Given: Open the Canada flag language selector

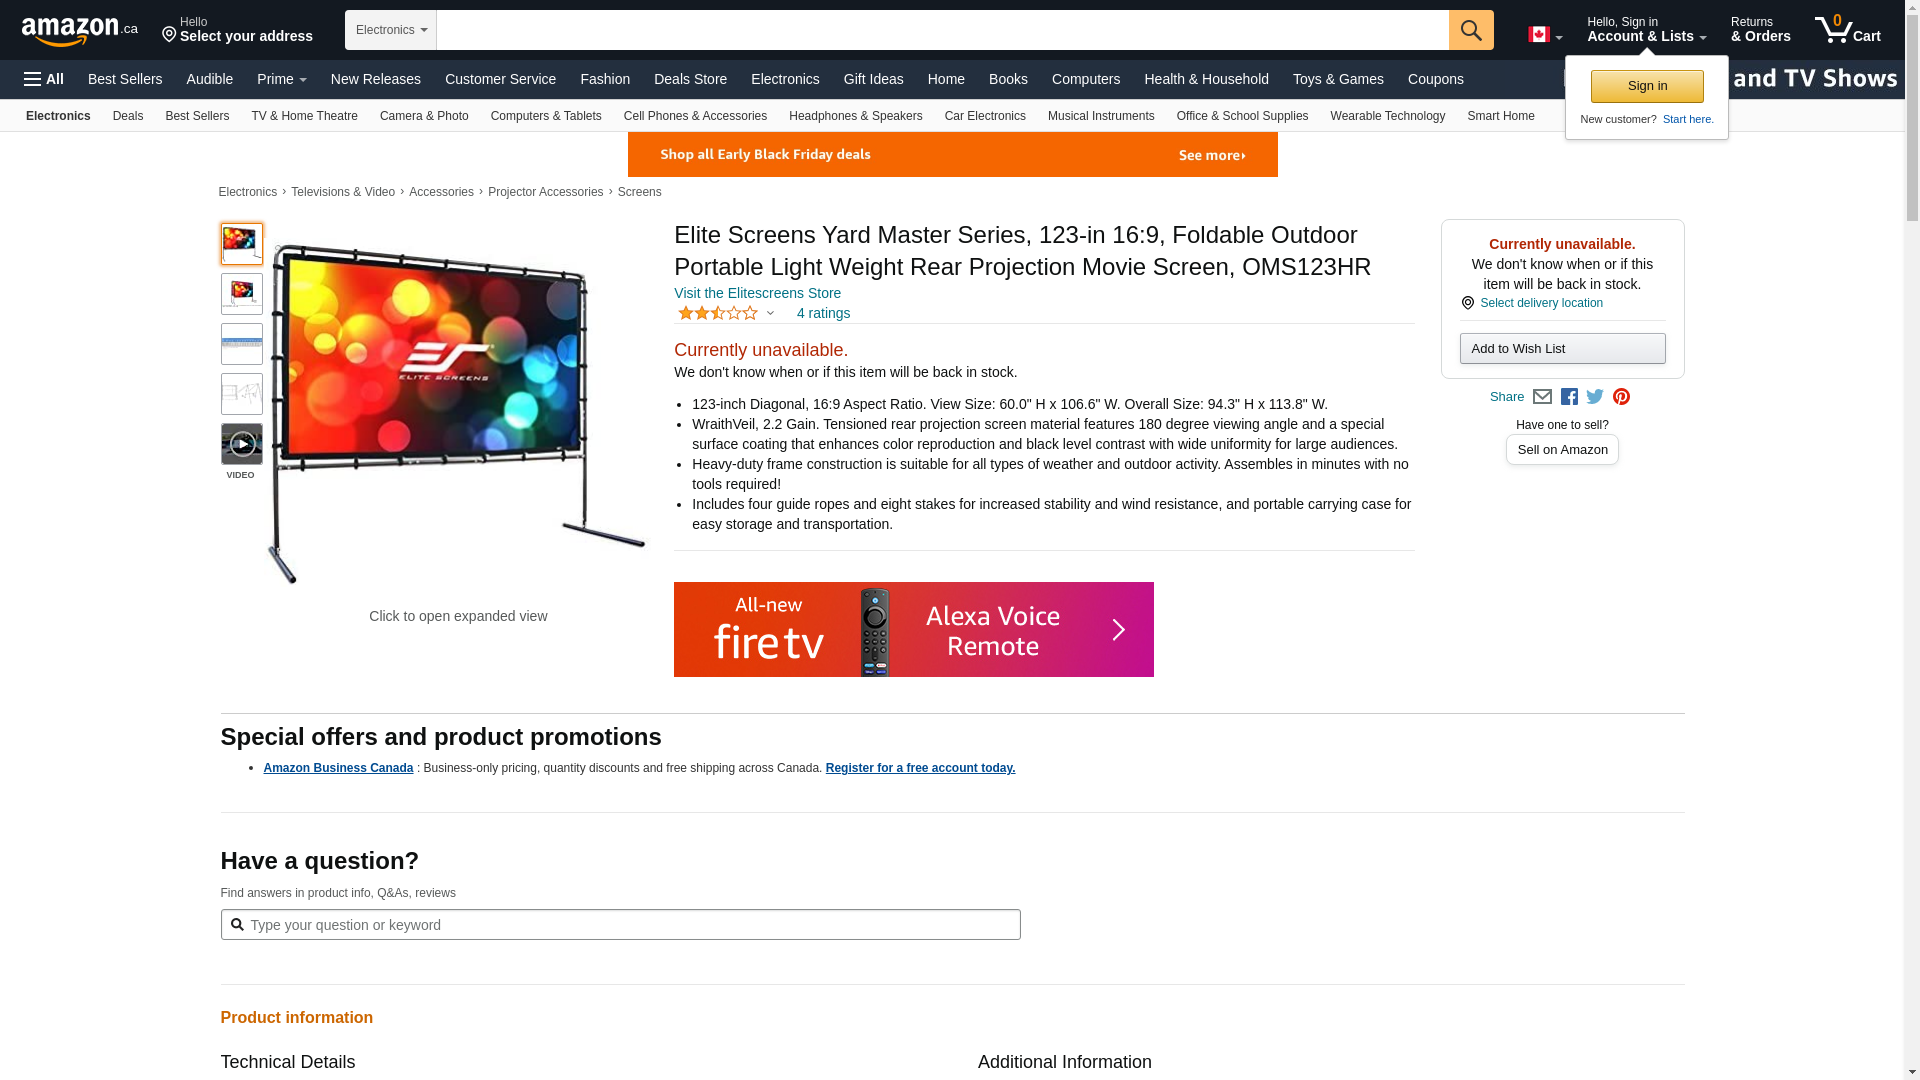Looking at the screenshot, I should tap(1544, 35).
